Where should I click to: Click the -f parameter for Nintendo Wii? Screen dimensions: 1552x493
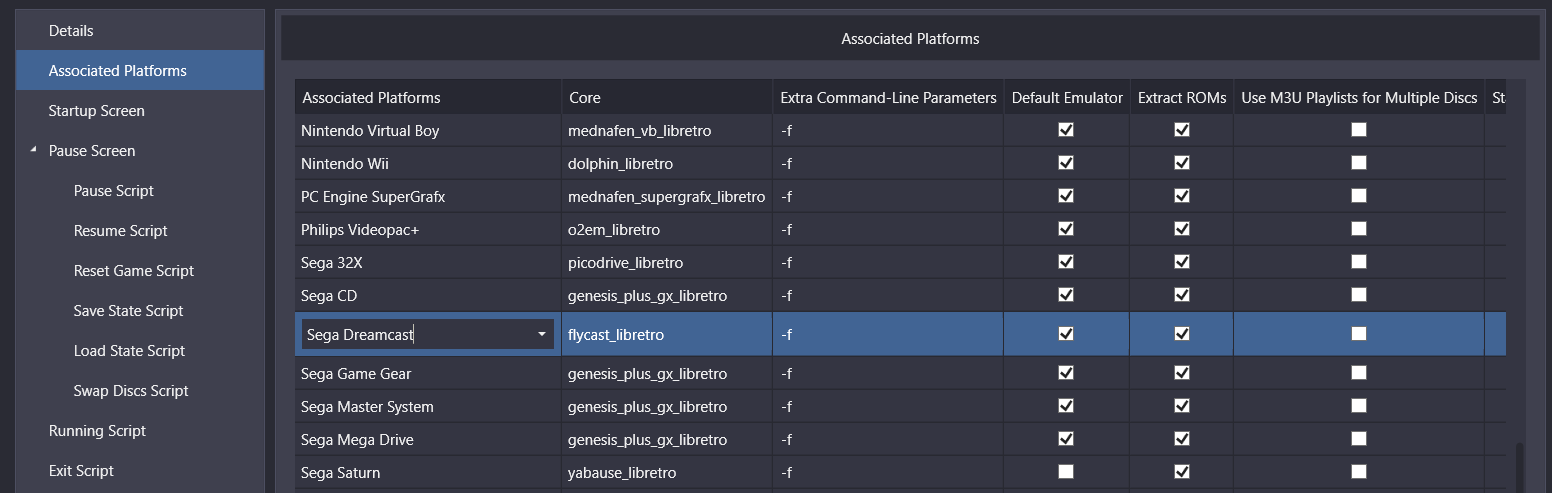tap(889, 163)
